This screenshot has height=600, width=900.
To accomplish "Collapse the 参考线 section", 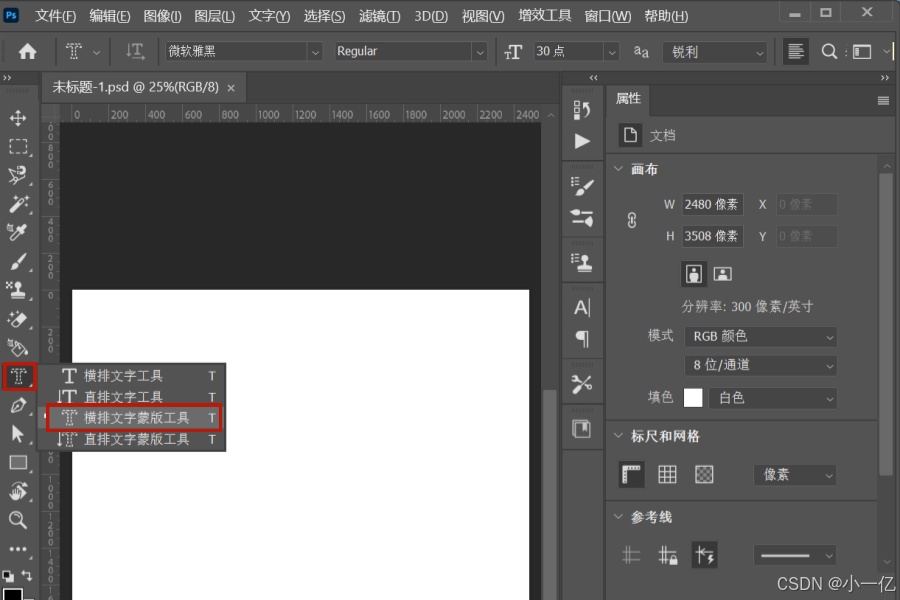I will 618,517.
